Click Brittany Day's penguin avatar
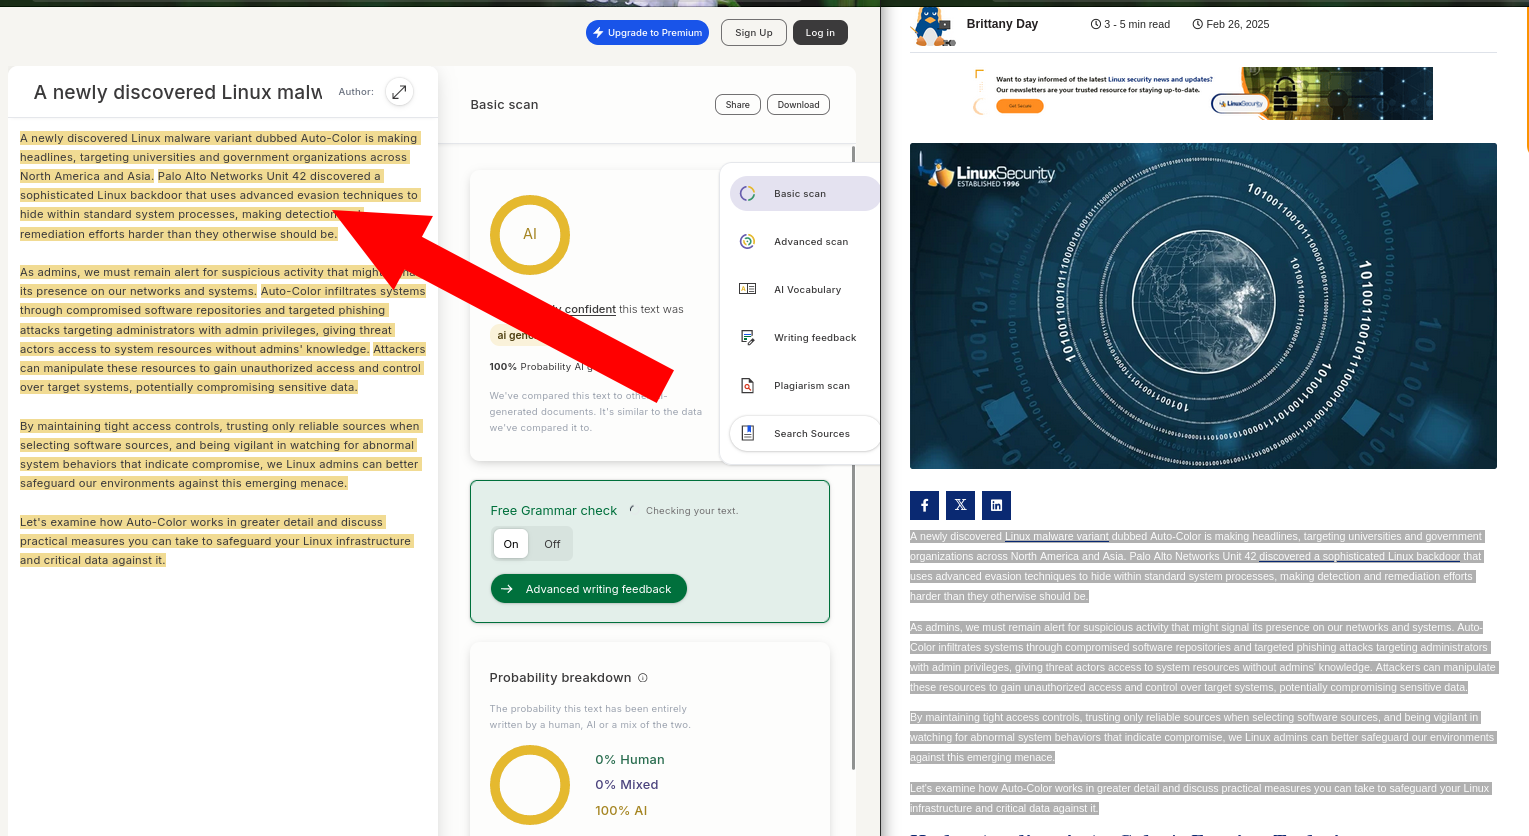The image size is (1529, 836). click(x=932, y=26)
